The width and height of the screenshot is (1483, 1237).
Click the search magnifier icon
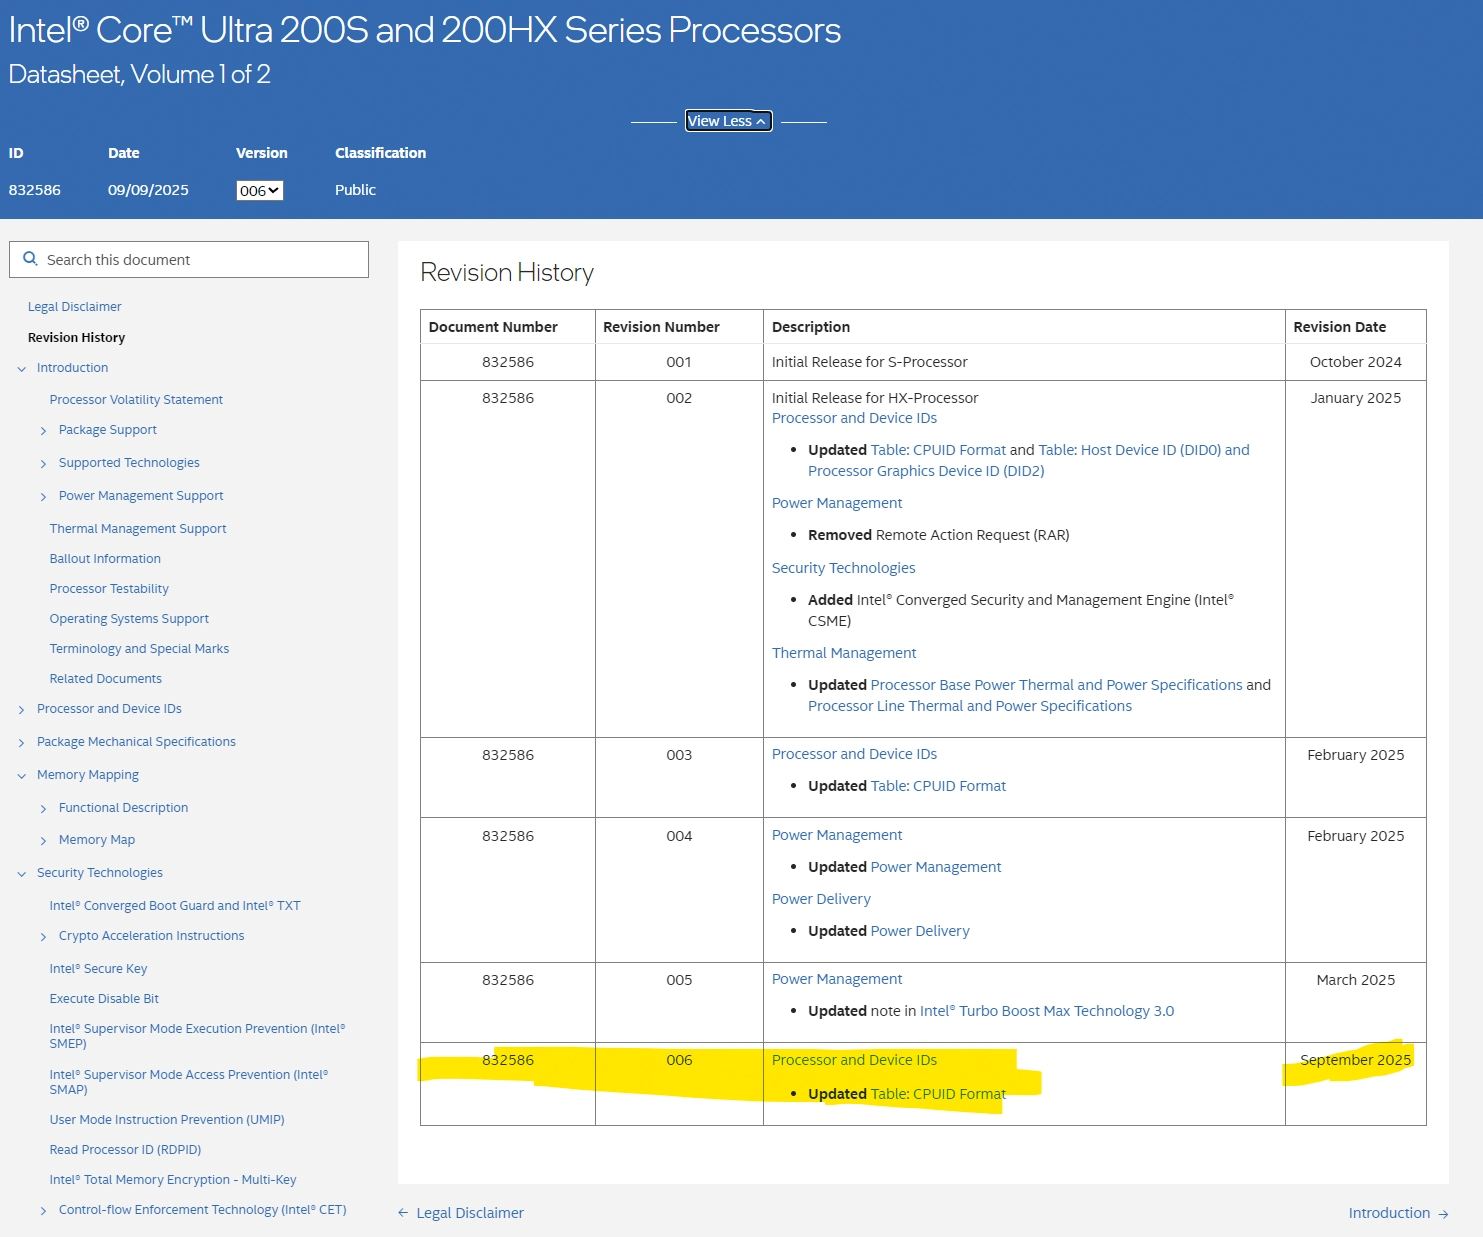click(30, 259)
